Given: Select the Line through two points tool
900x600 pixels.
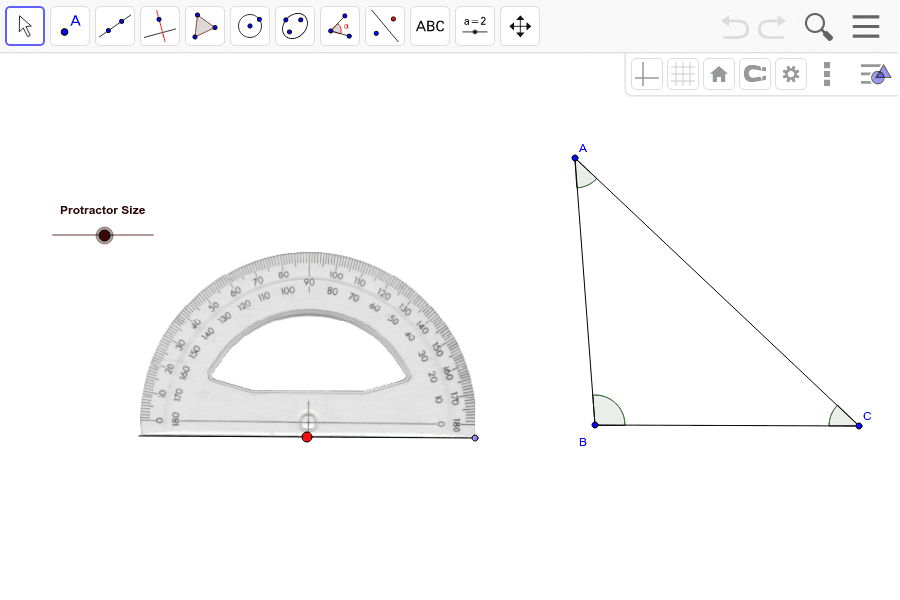Looking at the screenshot, I should click(x=115, y=26).
